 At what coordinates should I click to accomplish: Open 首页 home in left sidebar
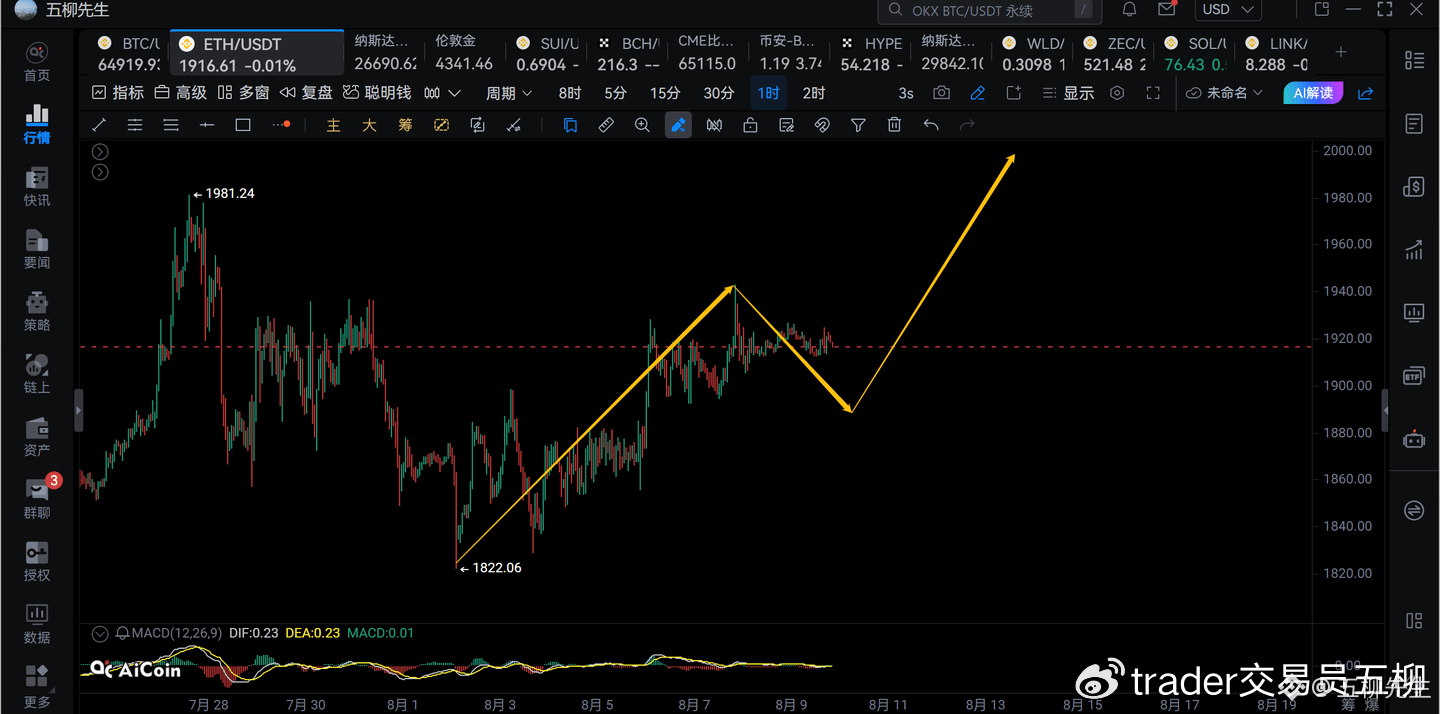click(x=37, y=63)
